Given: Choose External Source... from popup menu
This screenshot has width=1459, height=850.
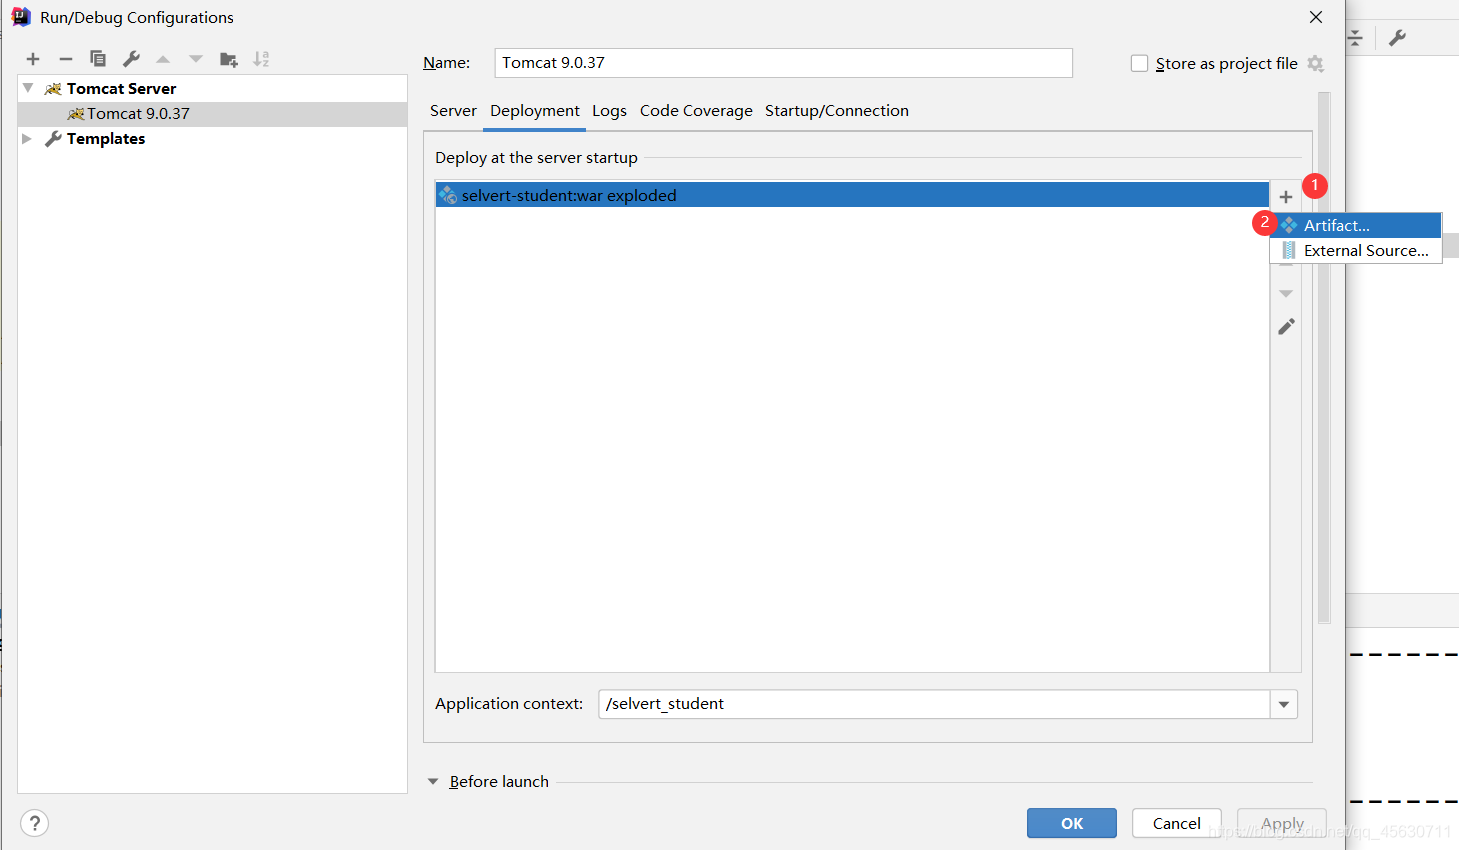Looking at the screenshot, I should click(x=1356, y=250).
